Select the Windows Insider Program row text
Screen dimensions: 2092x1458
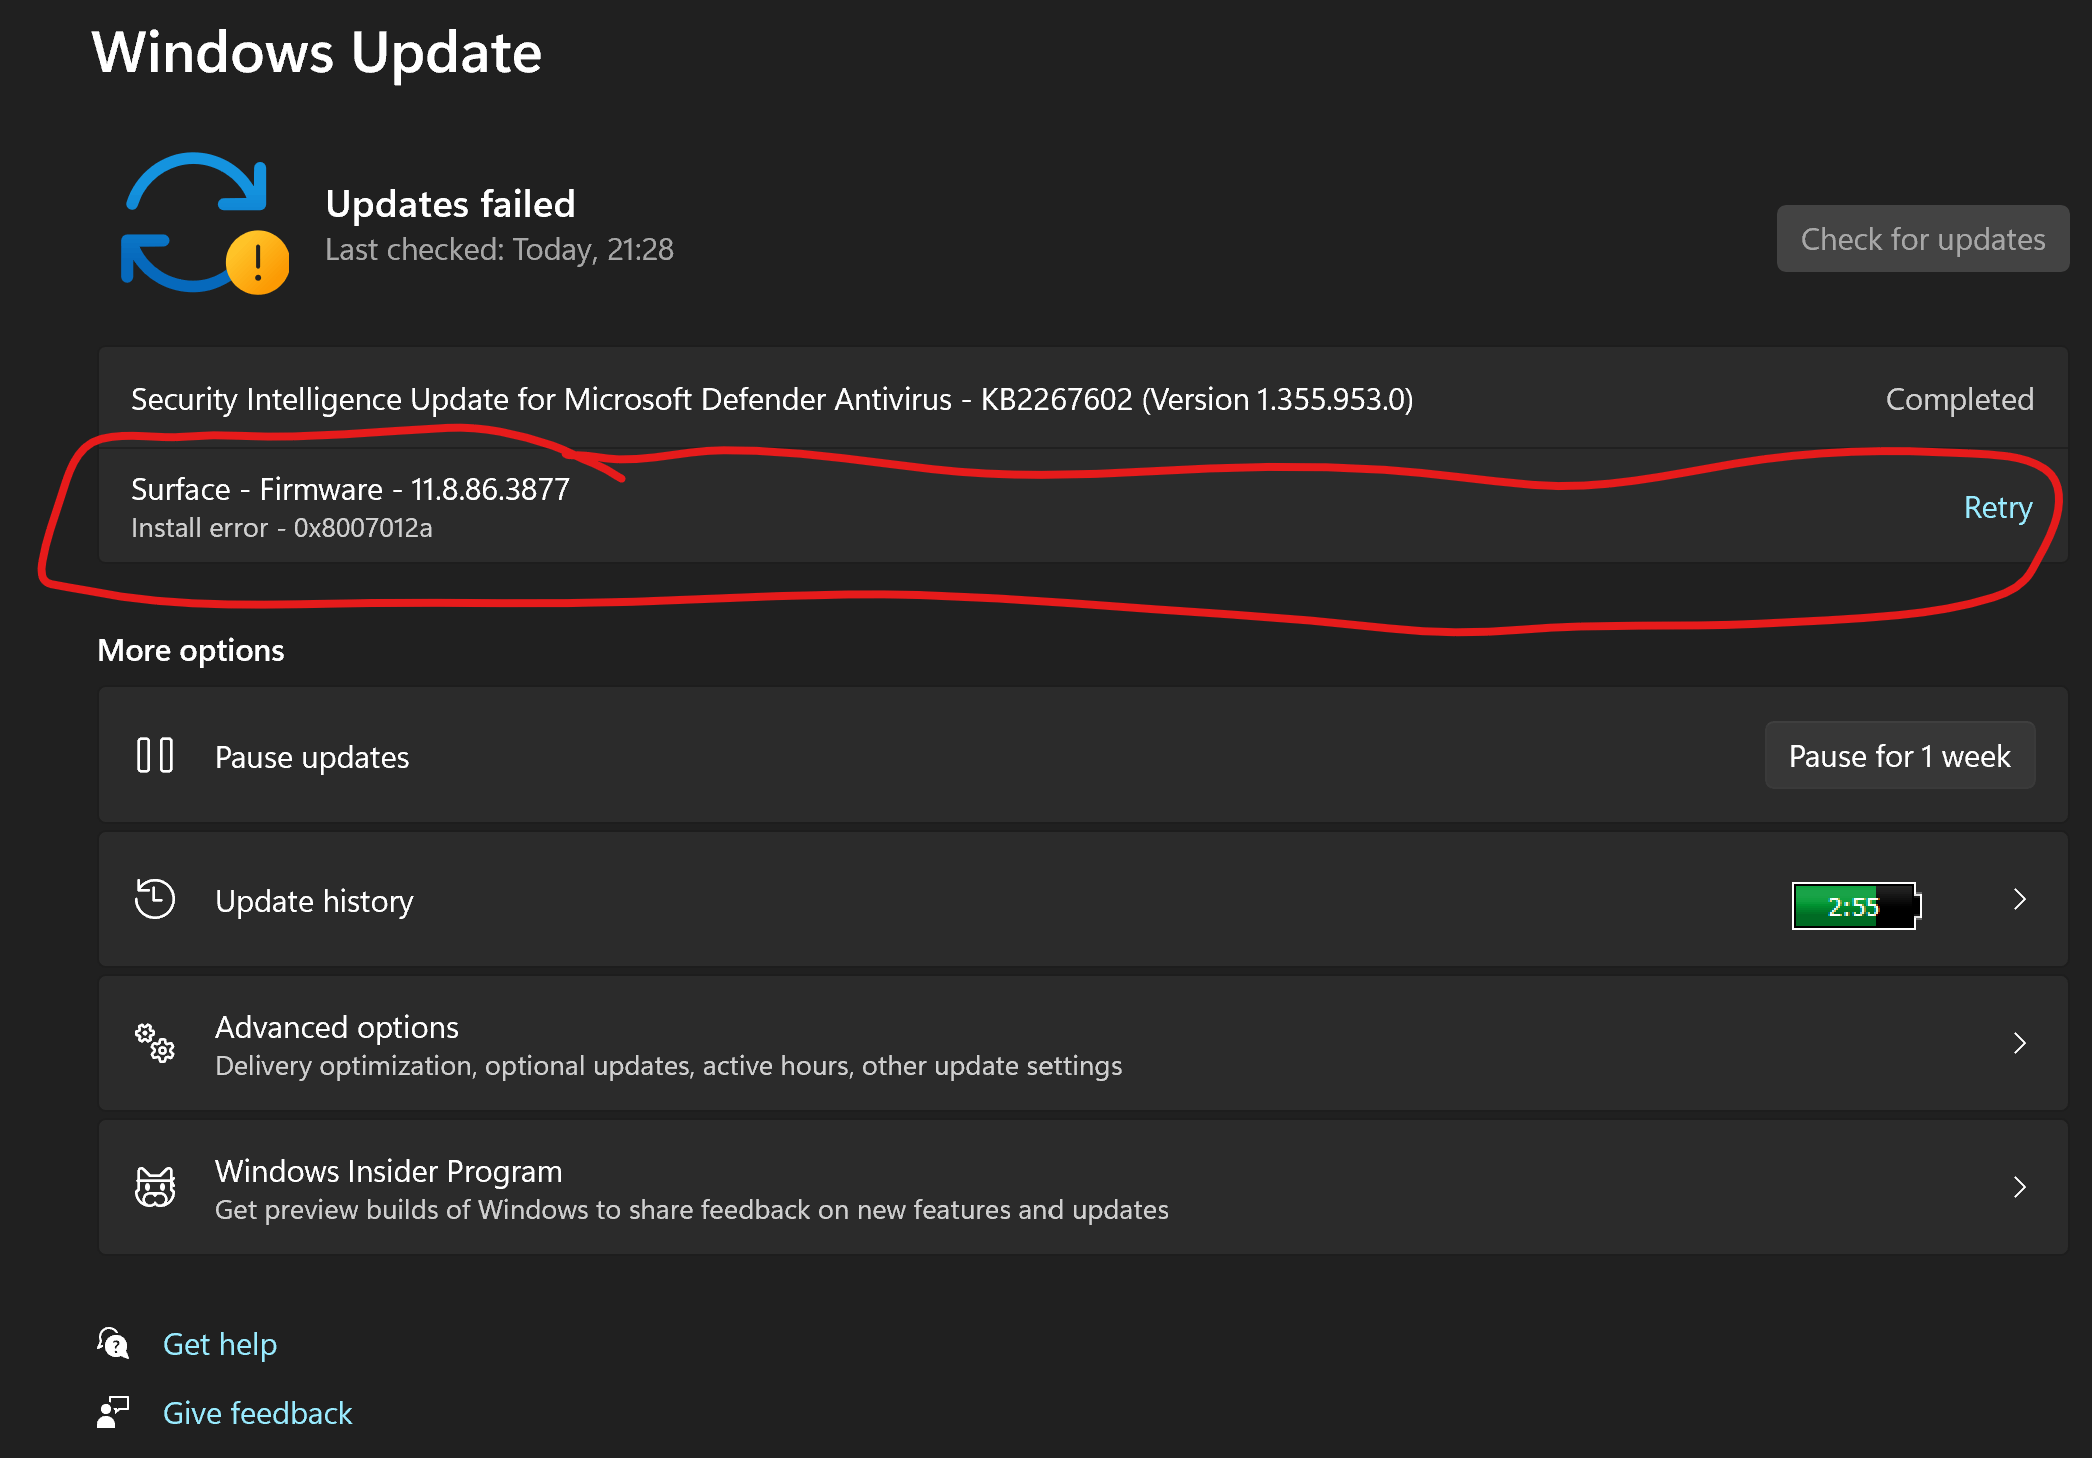[x=389, y=1171]
